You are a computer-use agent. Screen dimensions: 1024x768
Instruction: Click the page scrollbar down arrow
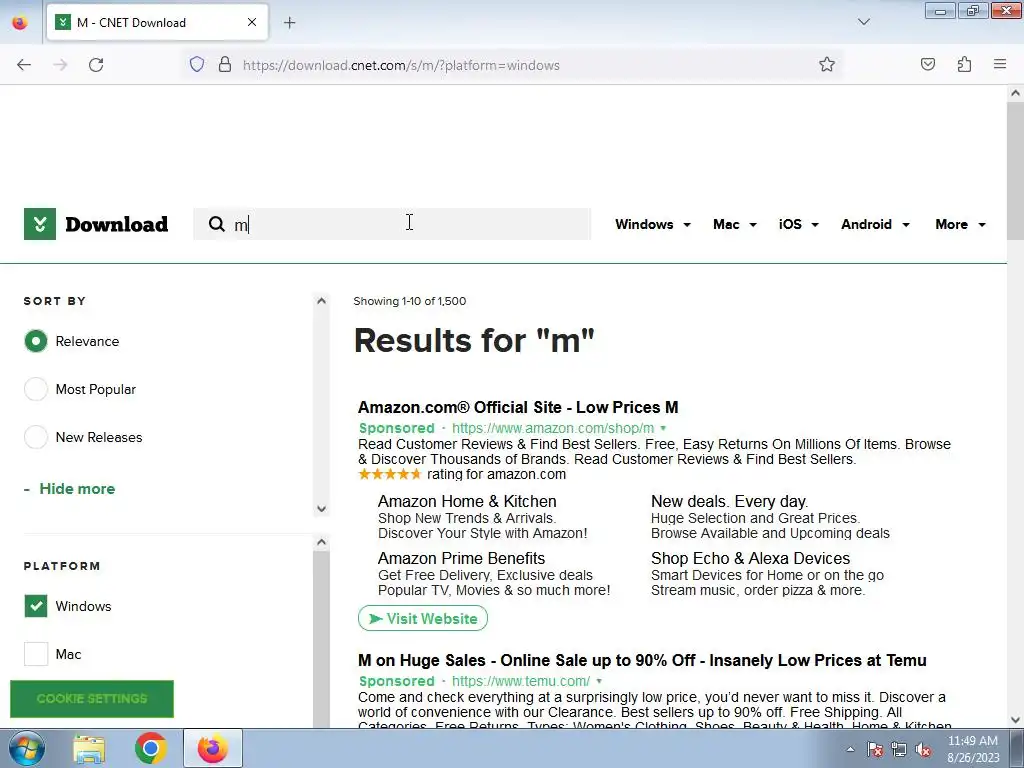(1015, 720)
